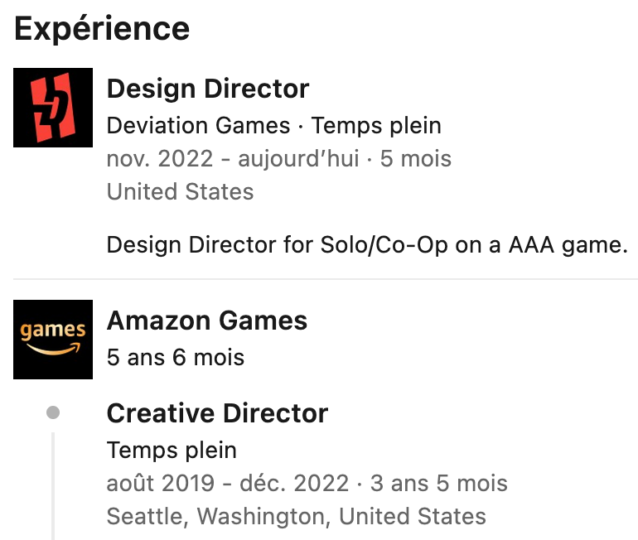Screen dimensions: 638x540
Task: Select the nov. 2022 - aujourd'hui date range
Action: pos(233,159)
